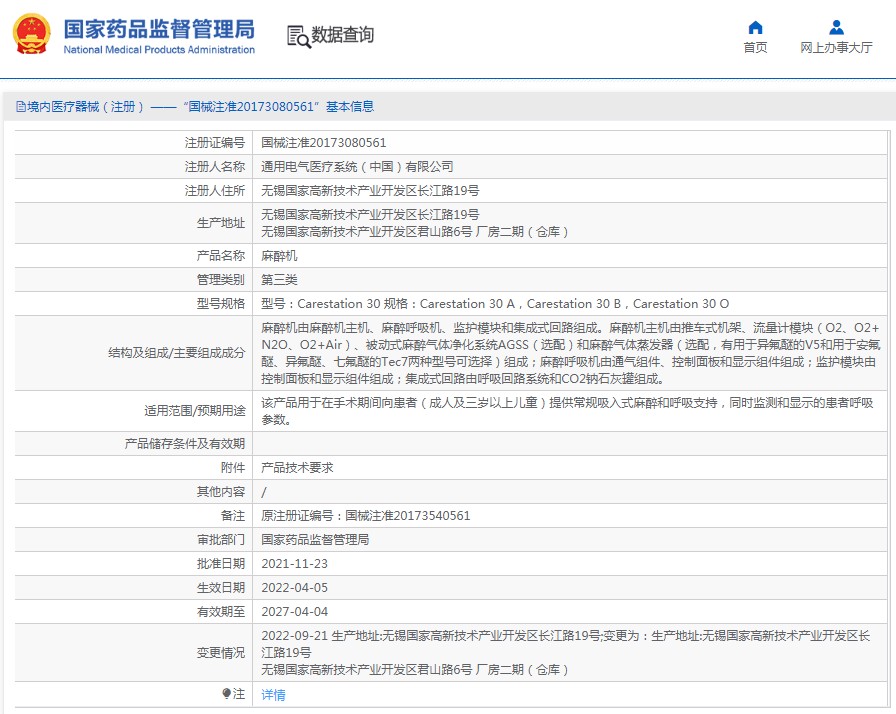Screen dimensions: 896x714
Task: Click 生产地址 label cell
Action: tap(133, 223)
